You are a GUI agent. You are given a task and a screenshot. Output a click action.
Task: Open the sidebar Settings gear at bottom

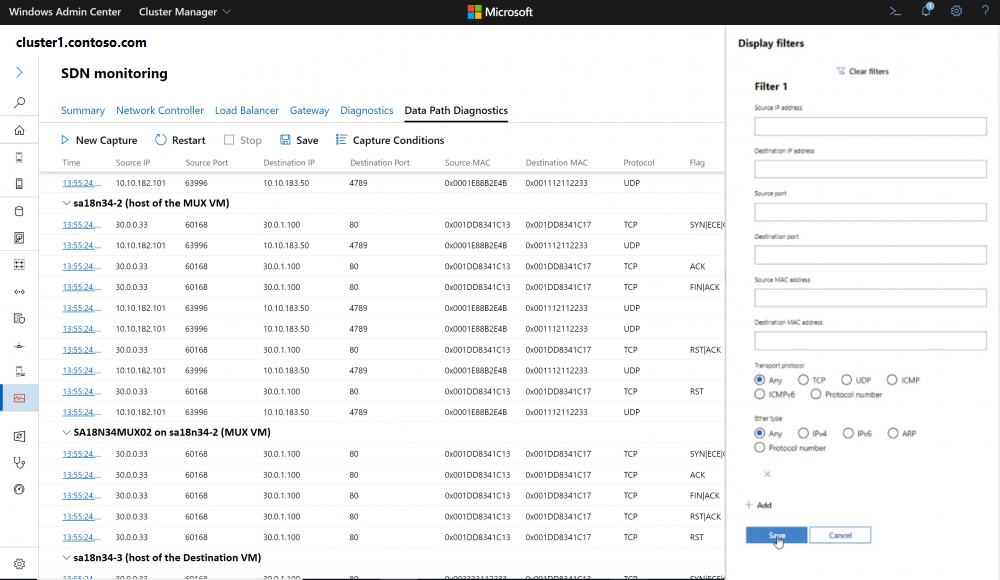(x=19, y=564)
